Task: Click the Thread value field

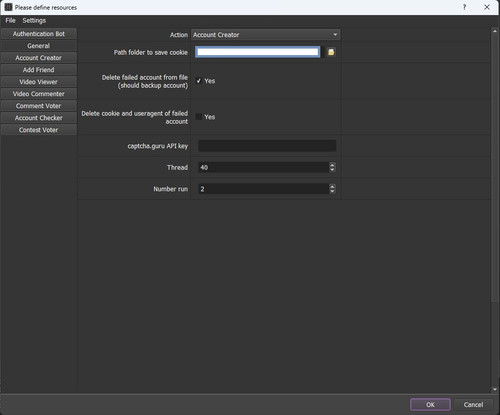Action: [x=263, y=167]
